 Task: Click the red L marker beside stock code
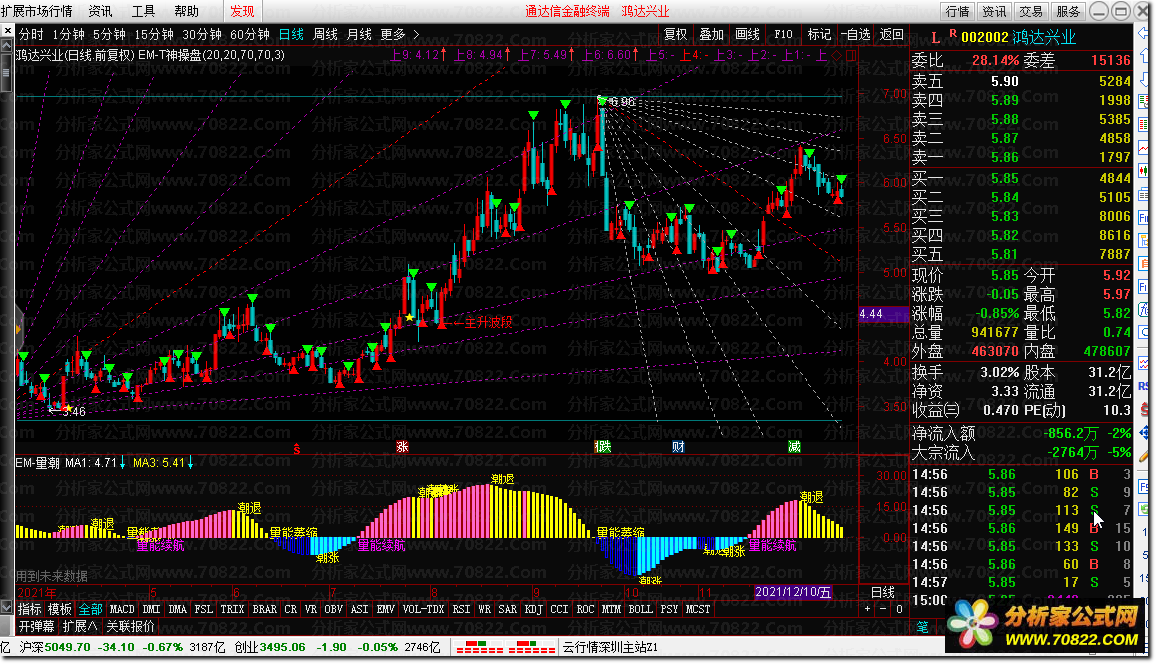pyautogui.click(x=936, y=37)
